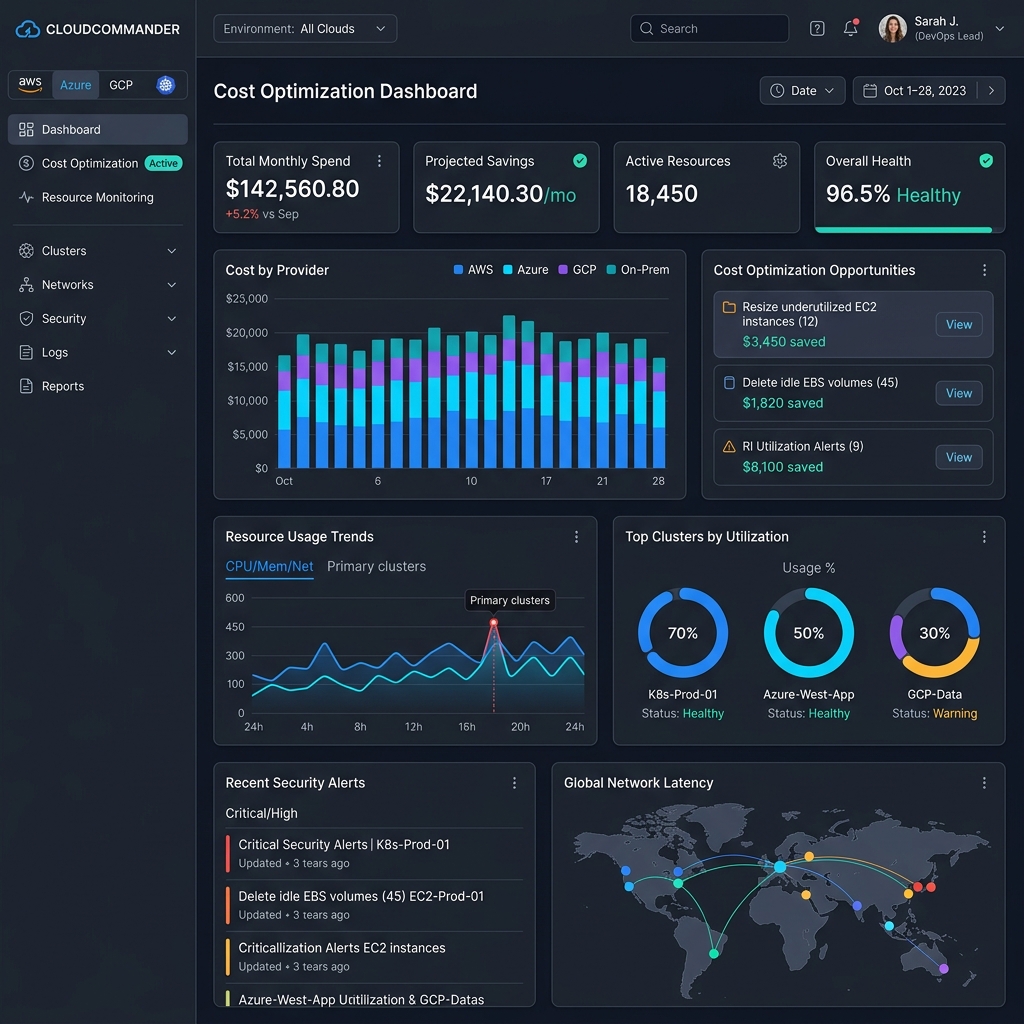Viewport: 1024px width, 1024px height.
Task: Click the K8s-Prod-01 70% donut chart
Action: click(x=682, y=633)
